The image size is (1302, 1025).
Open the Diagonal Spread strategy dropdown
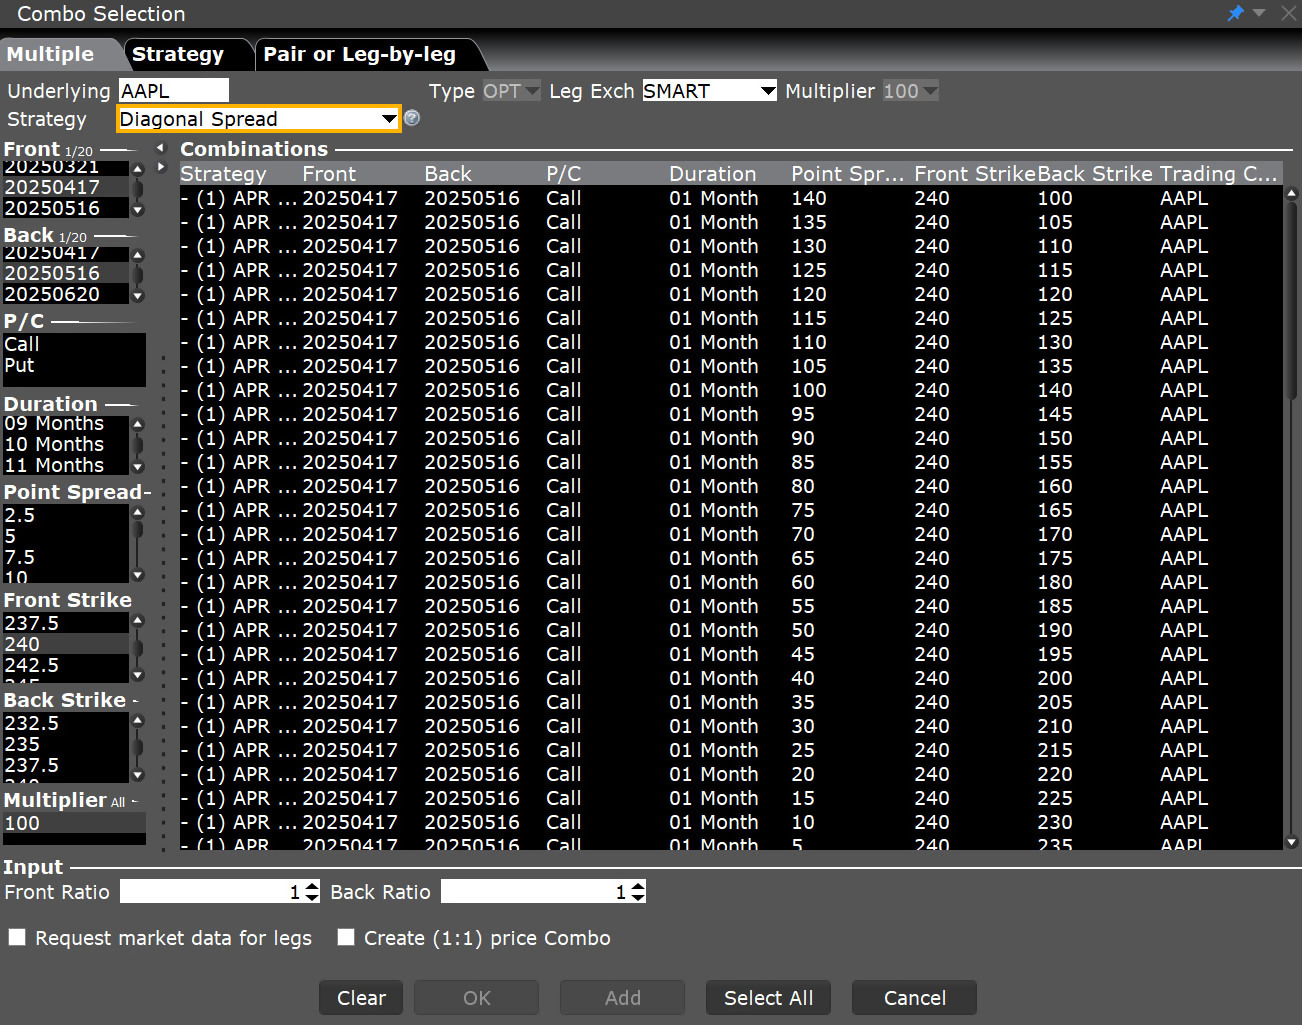[390, 118]
